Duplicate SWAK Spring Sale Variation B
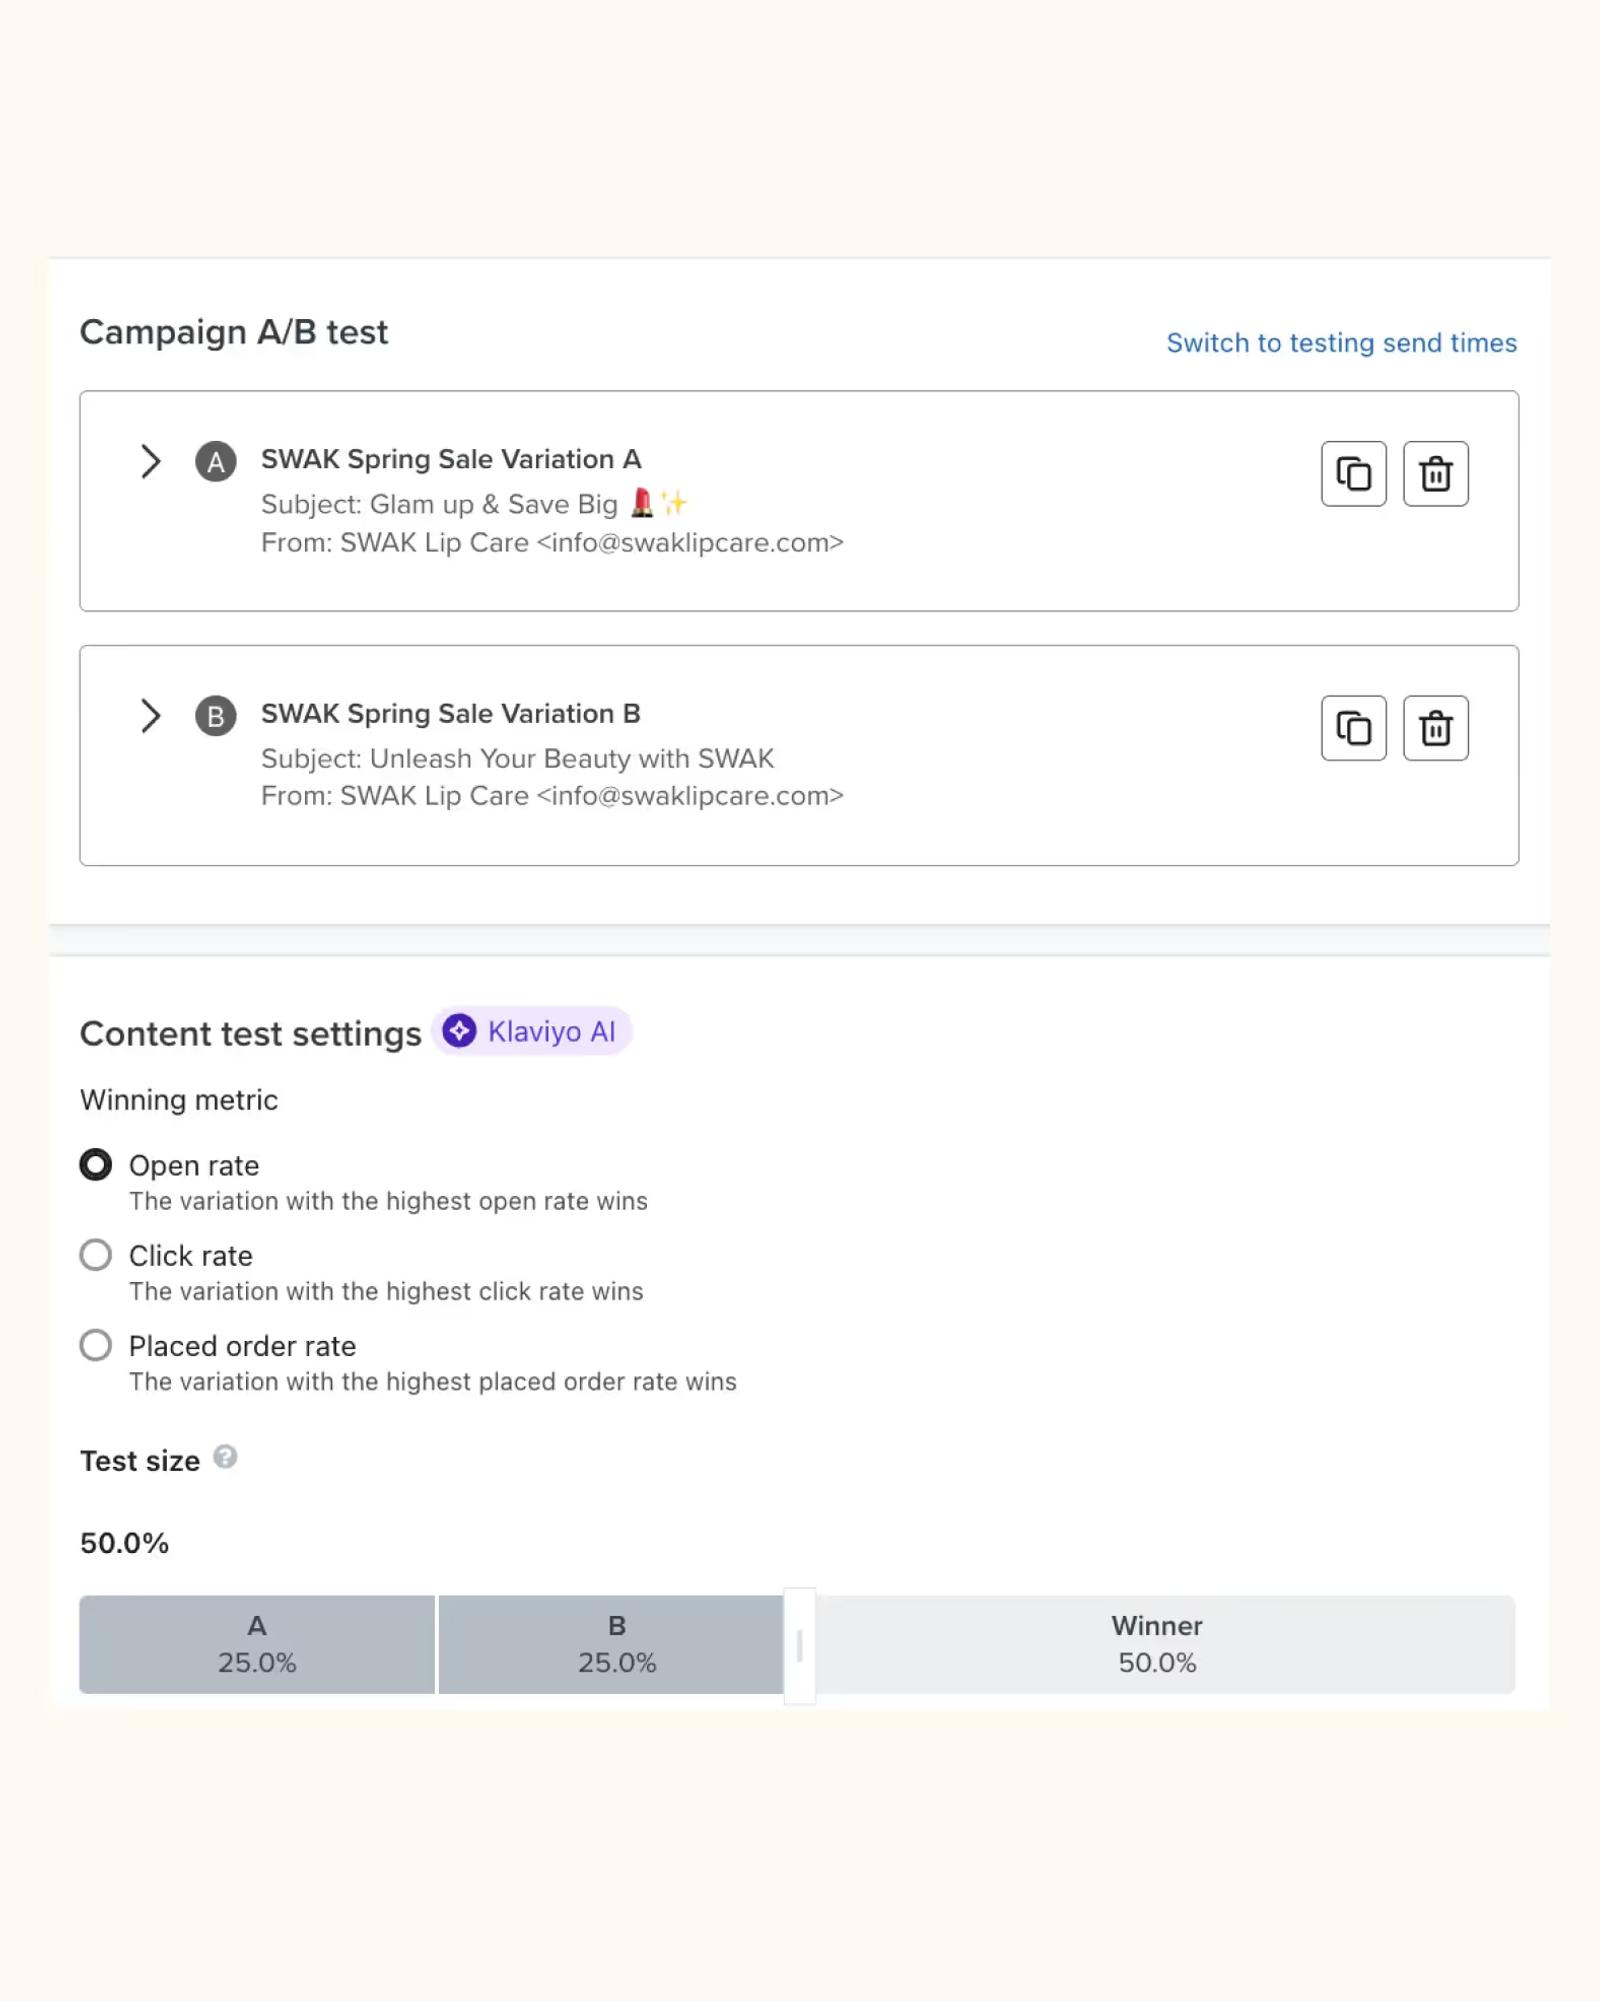1600x2001 pixels. [1353, 728]
